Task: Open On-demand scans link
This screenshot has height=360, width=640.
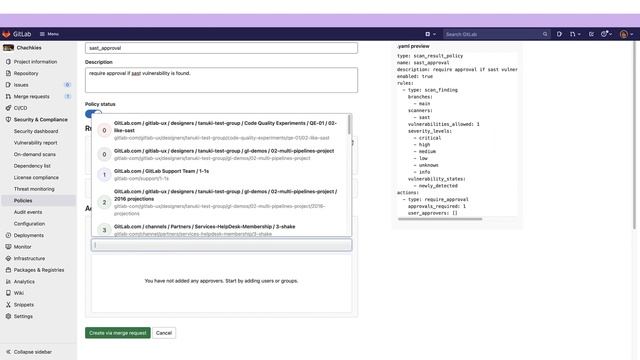Action: [35, 154]
